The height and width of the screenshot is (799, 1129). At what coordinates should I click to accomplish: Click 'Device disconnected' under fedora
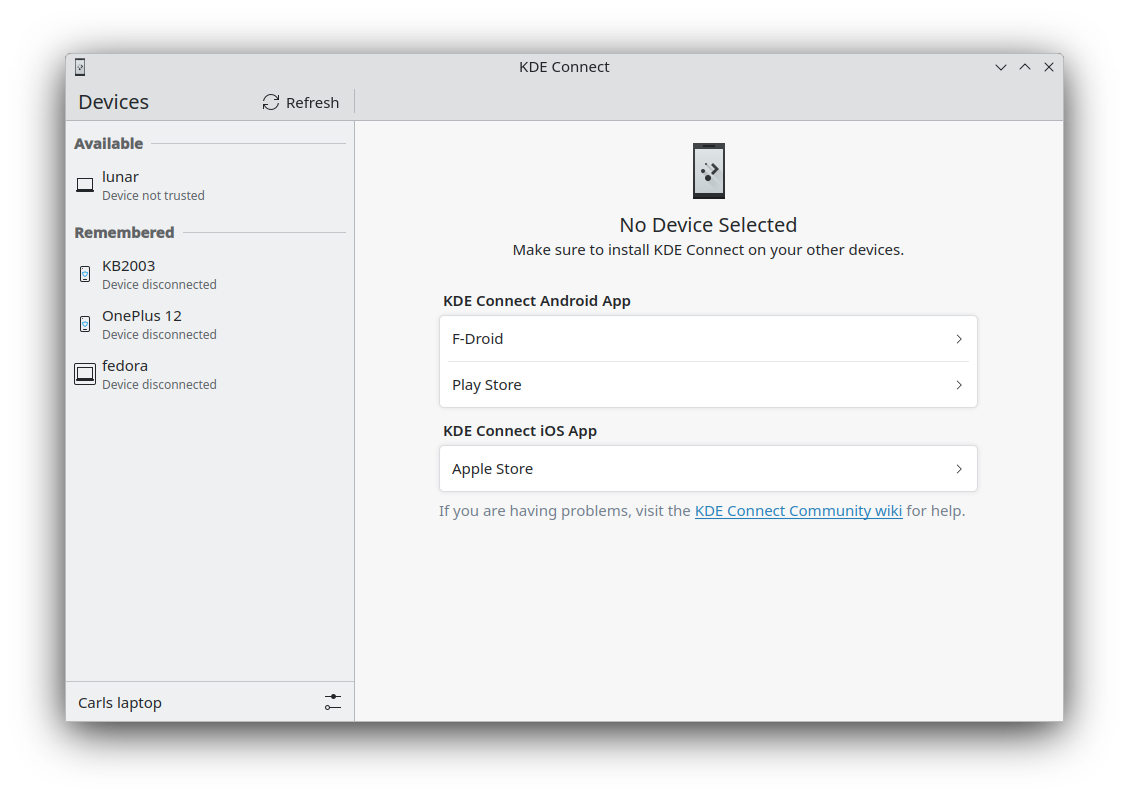pyautogui.click(x=159, y=384)
